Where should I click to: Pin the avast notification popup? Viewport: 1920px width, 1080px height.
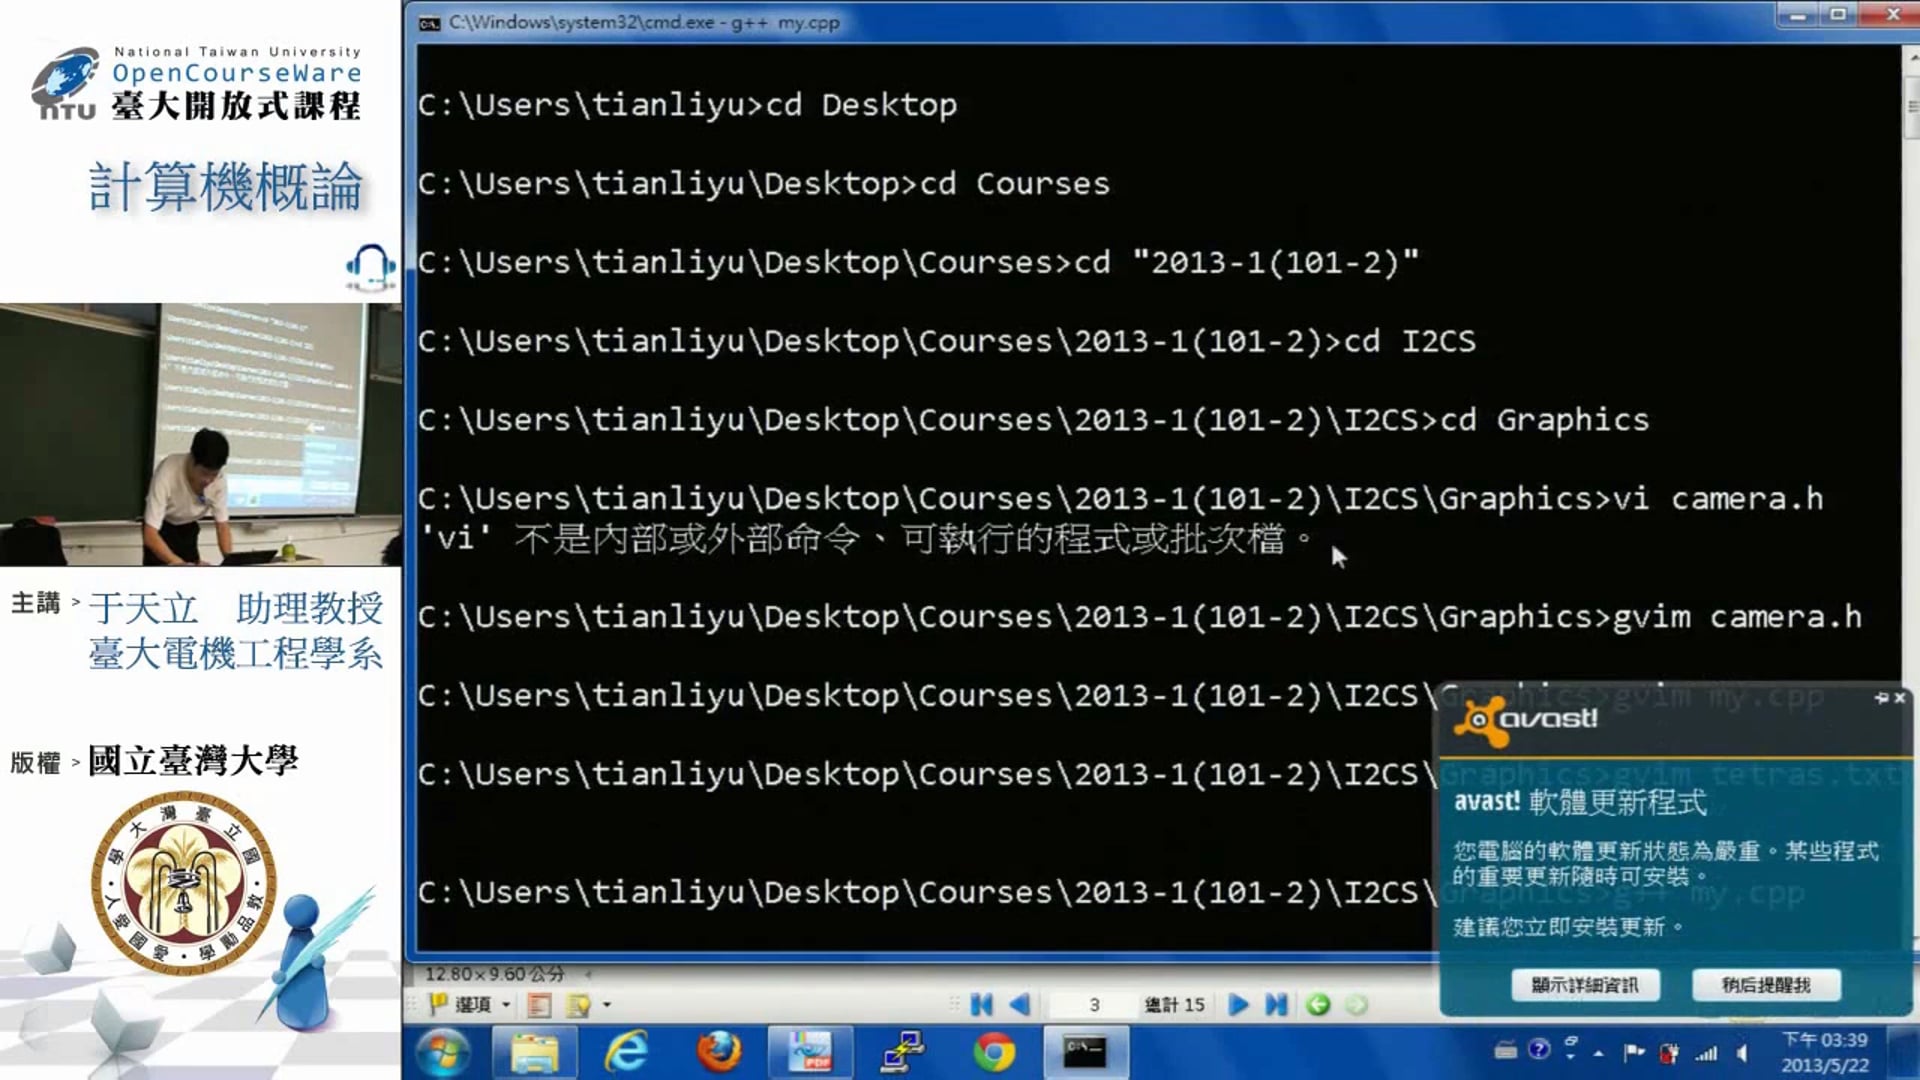point(1881,698)
